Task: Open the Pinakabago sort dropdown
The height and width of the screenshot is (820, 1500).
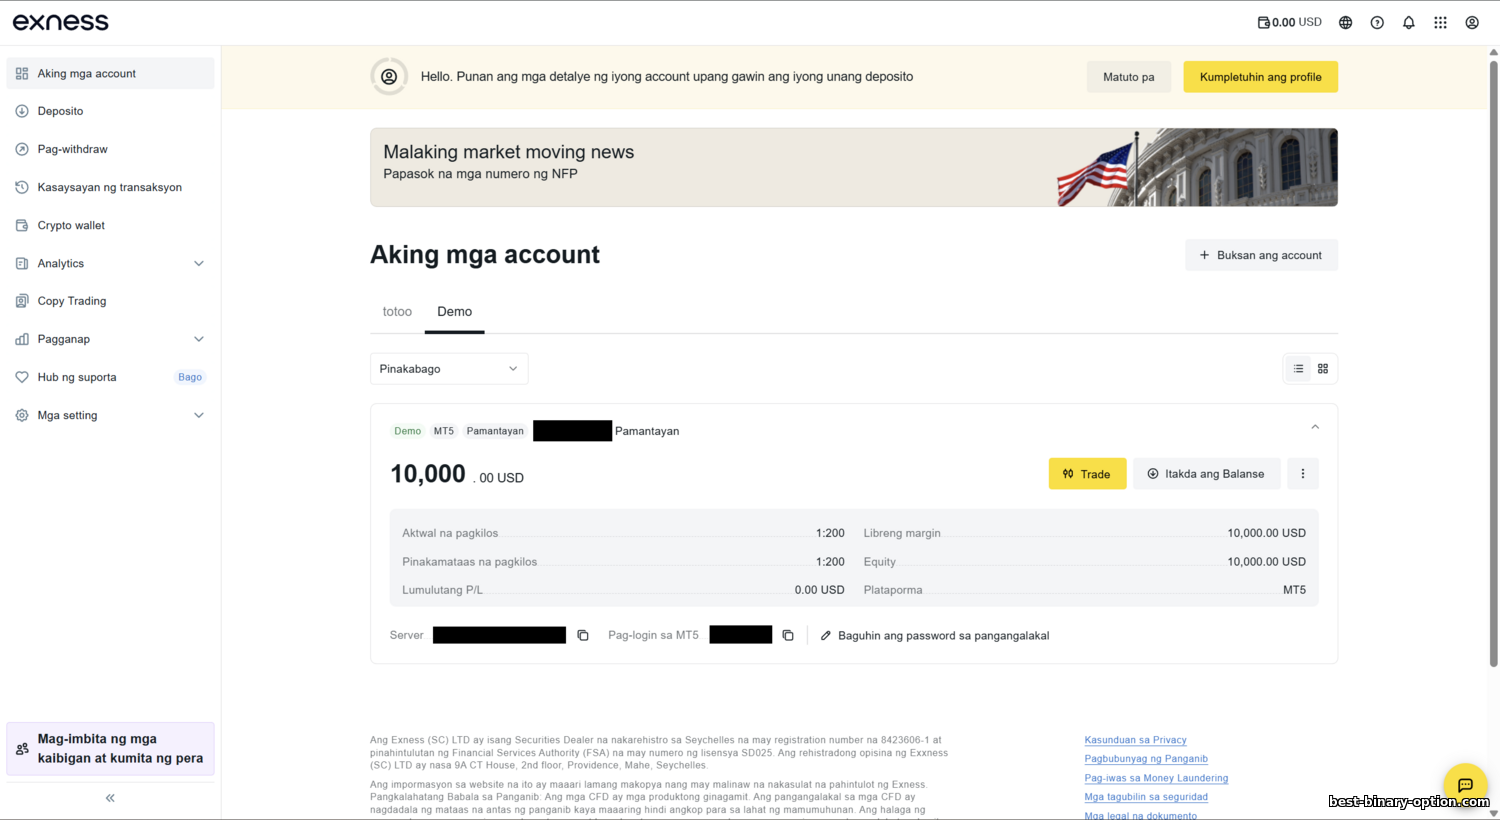Action: coord(449,369)
